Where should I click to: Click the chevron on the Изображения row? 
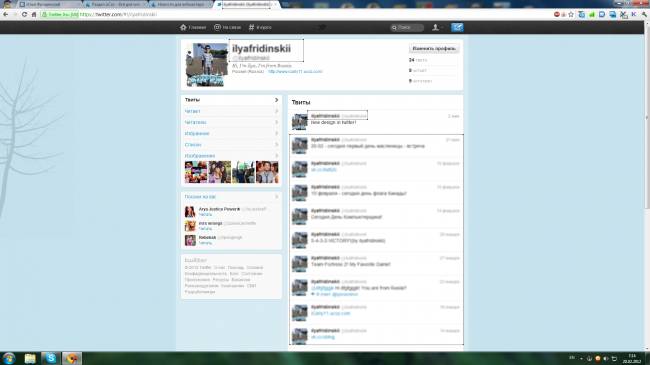[x=276, y=156]
